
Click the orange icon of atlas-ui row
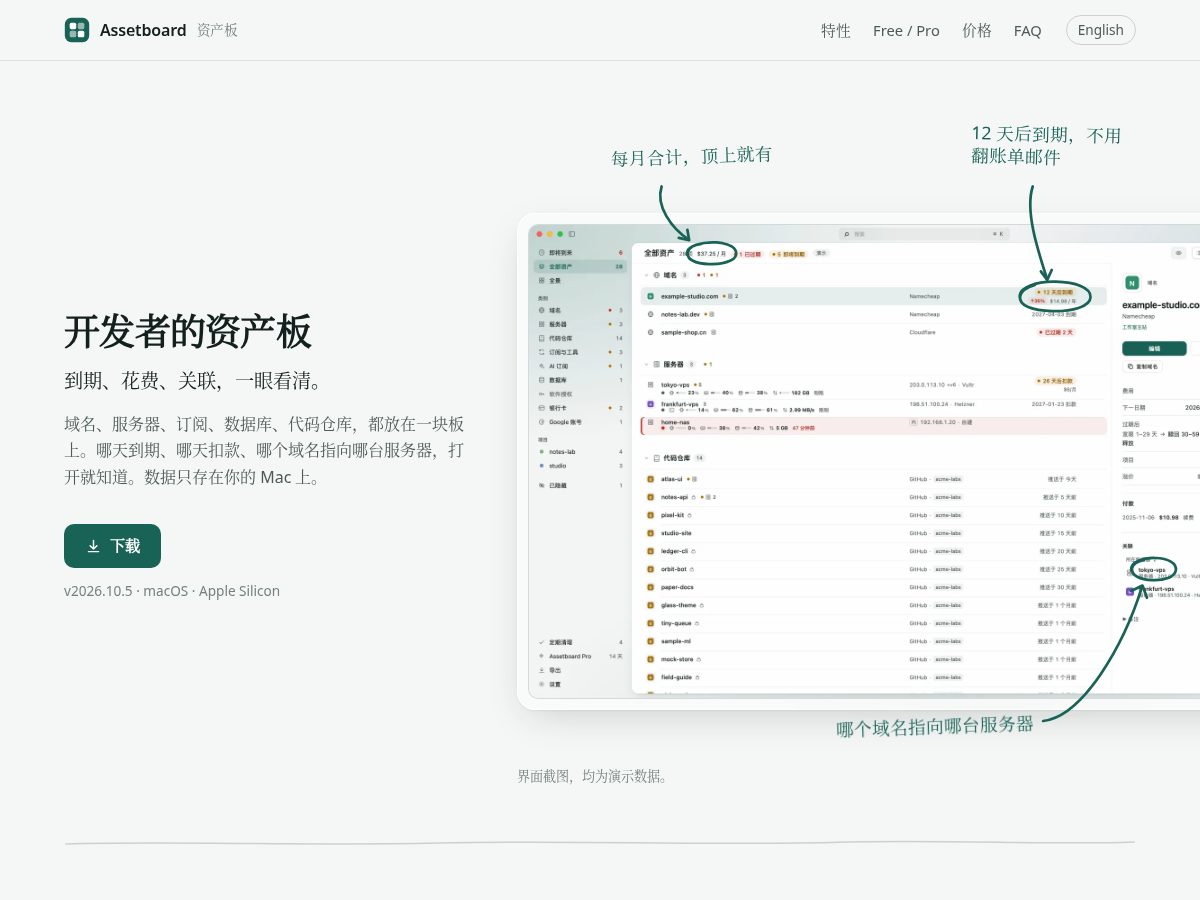[650, 479]
